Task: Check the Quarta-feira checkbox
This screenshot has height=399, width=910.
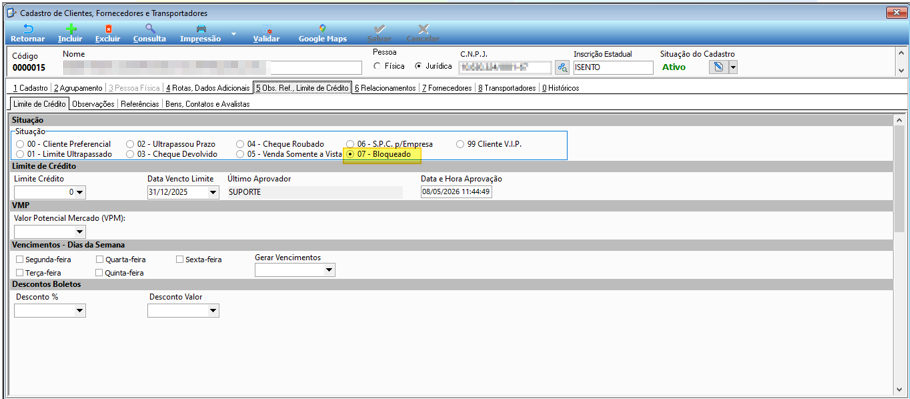Action: click(x=100, y=260)
